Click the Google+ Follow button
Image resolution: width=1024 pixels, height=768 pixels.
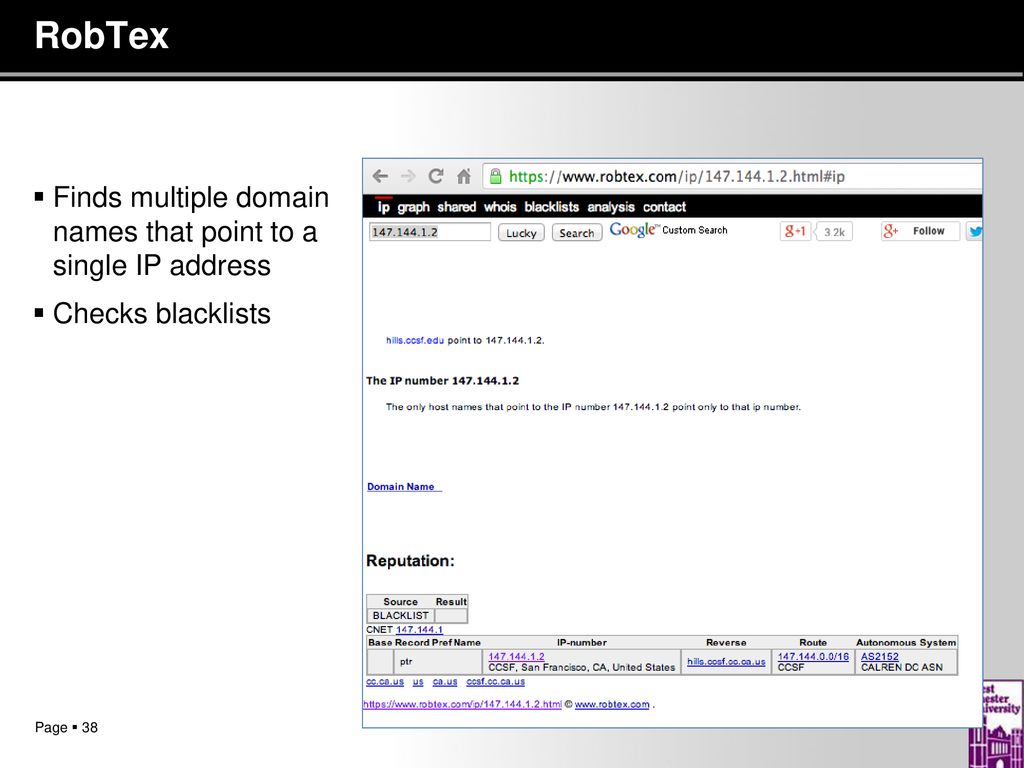[920, 231]
